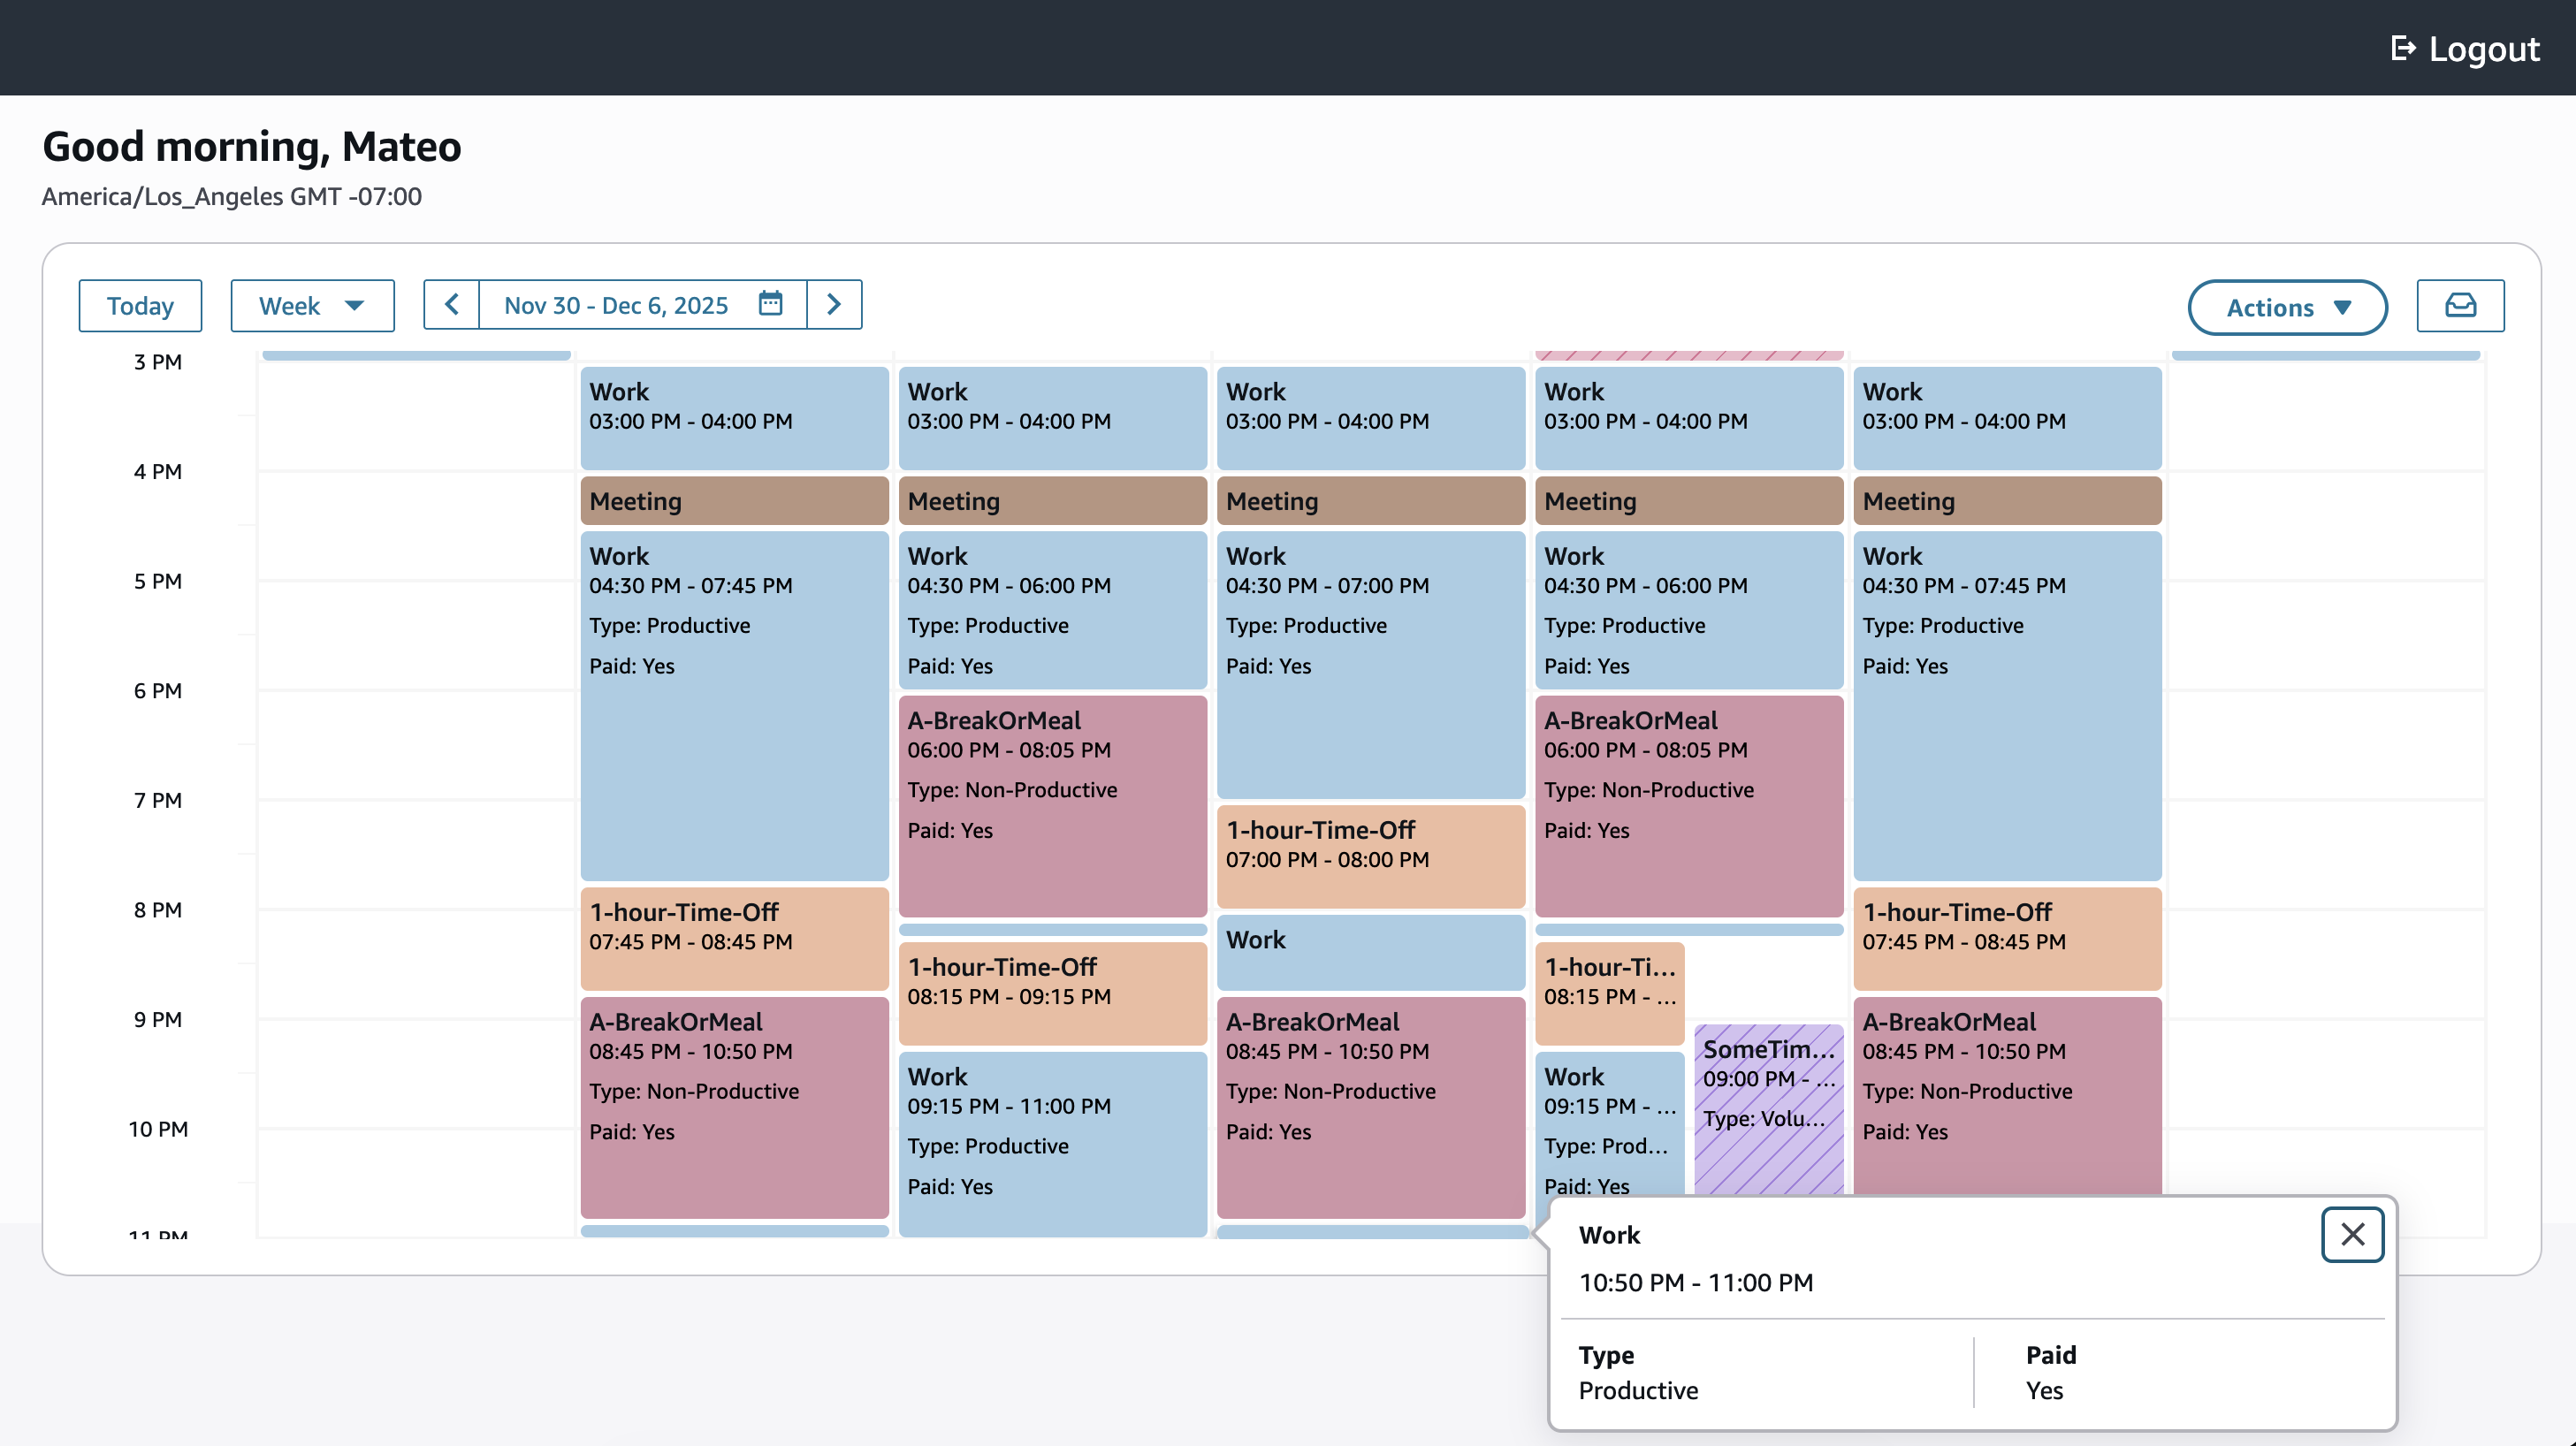Open the inbox envelope icon beside Actions

2460,305
